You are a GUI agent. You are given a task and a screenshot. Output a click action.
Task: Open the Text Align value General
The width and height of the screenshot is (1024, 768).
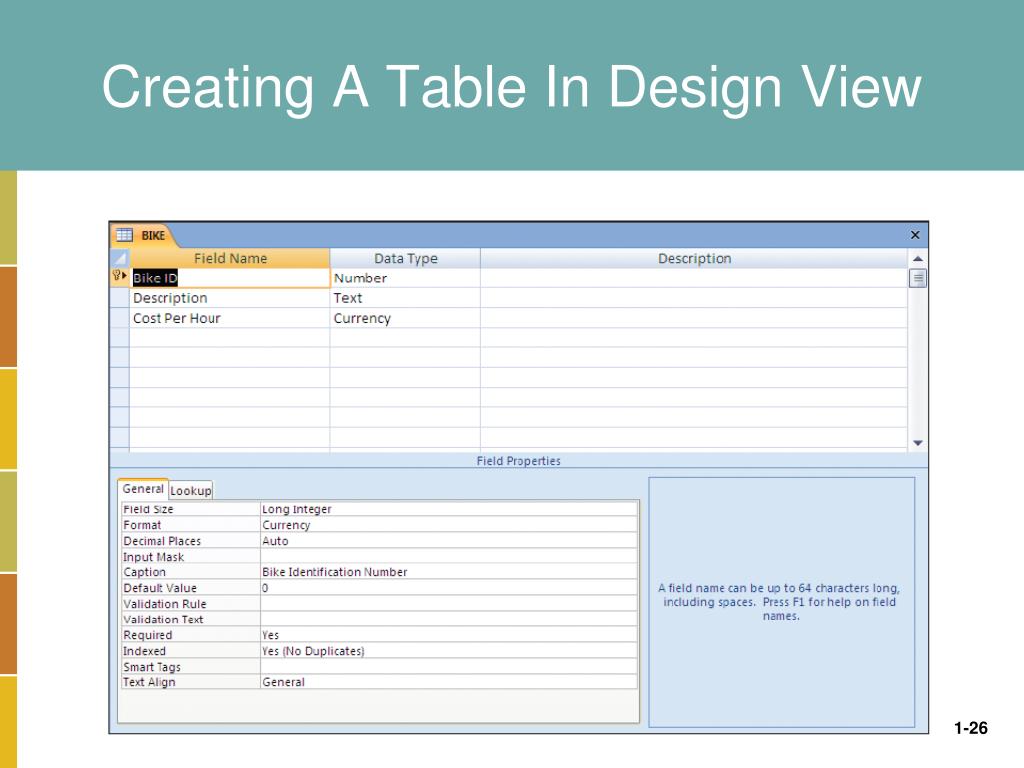tap(449, 682)
